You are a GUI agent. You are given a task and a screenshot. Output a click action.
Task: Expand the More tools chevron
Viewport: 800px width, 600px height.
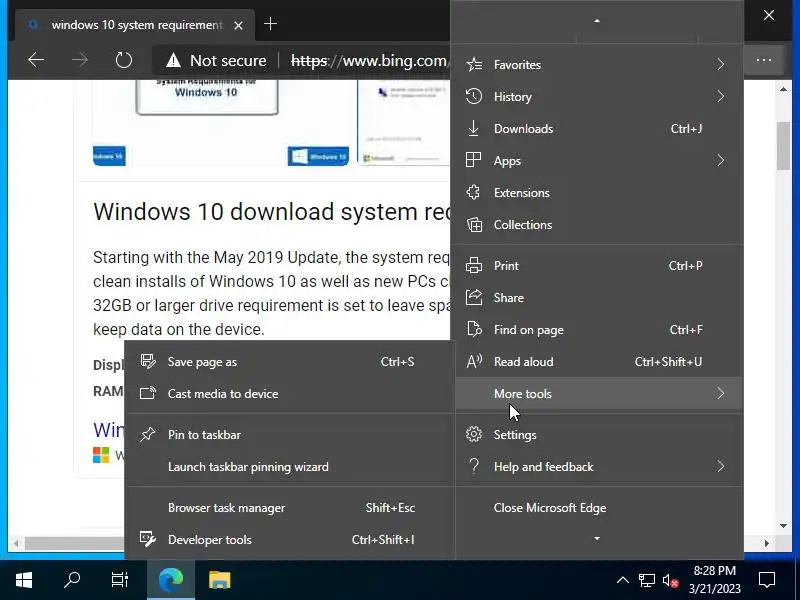720,393
